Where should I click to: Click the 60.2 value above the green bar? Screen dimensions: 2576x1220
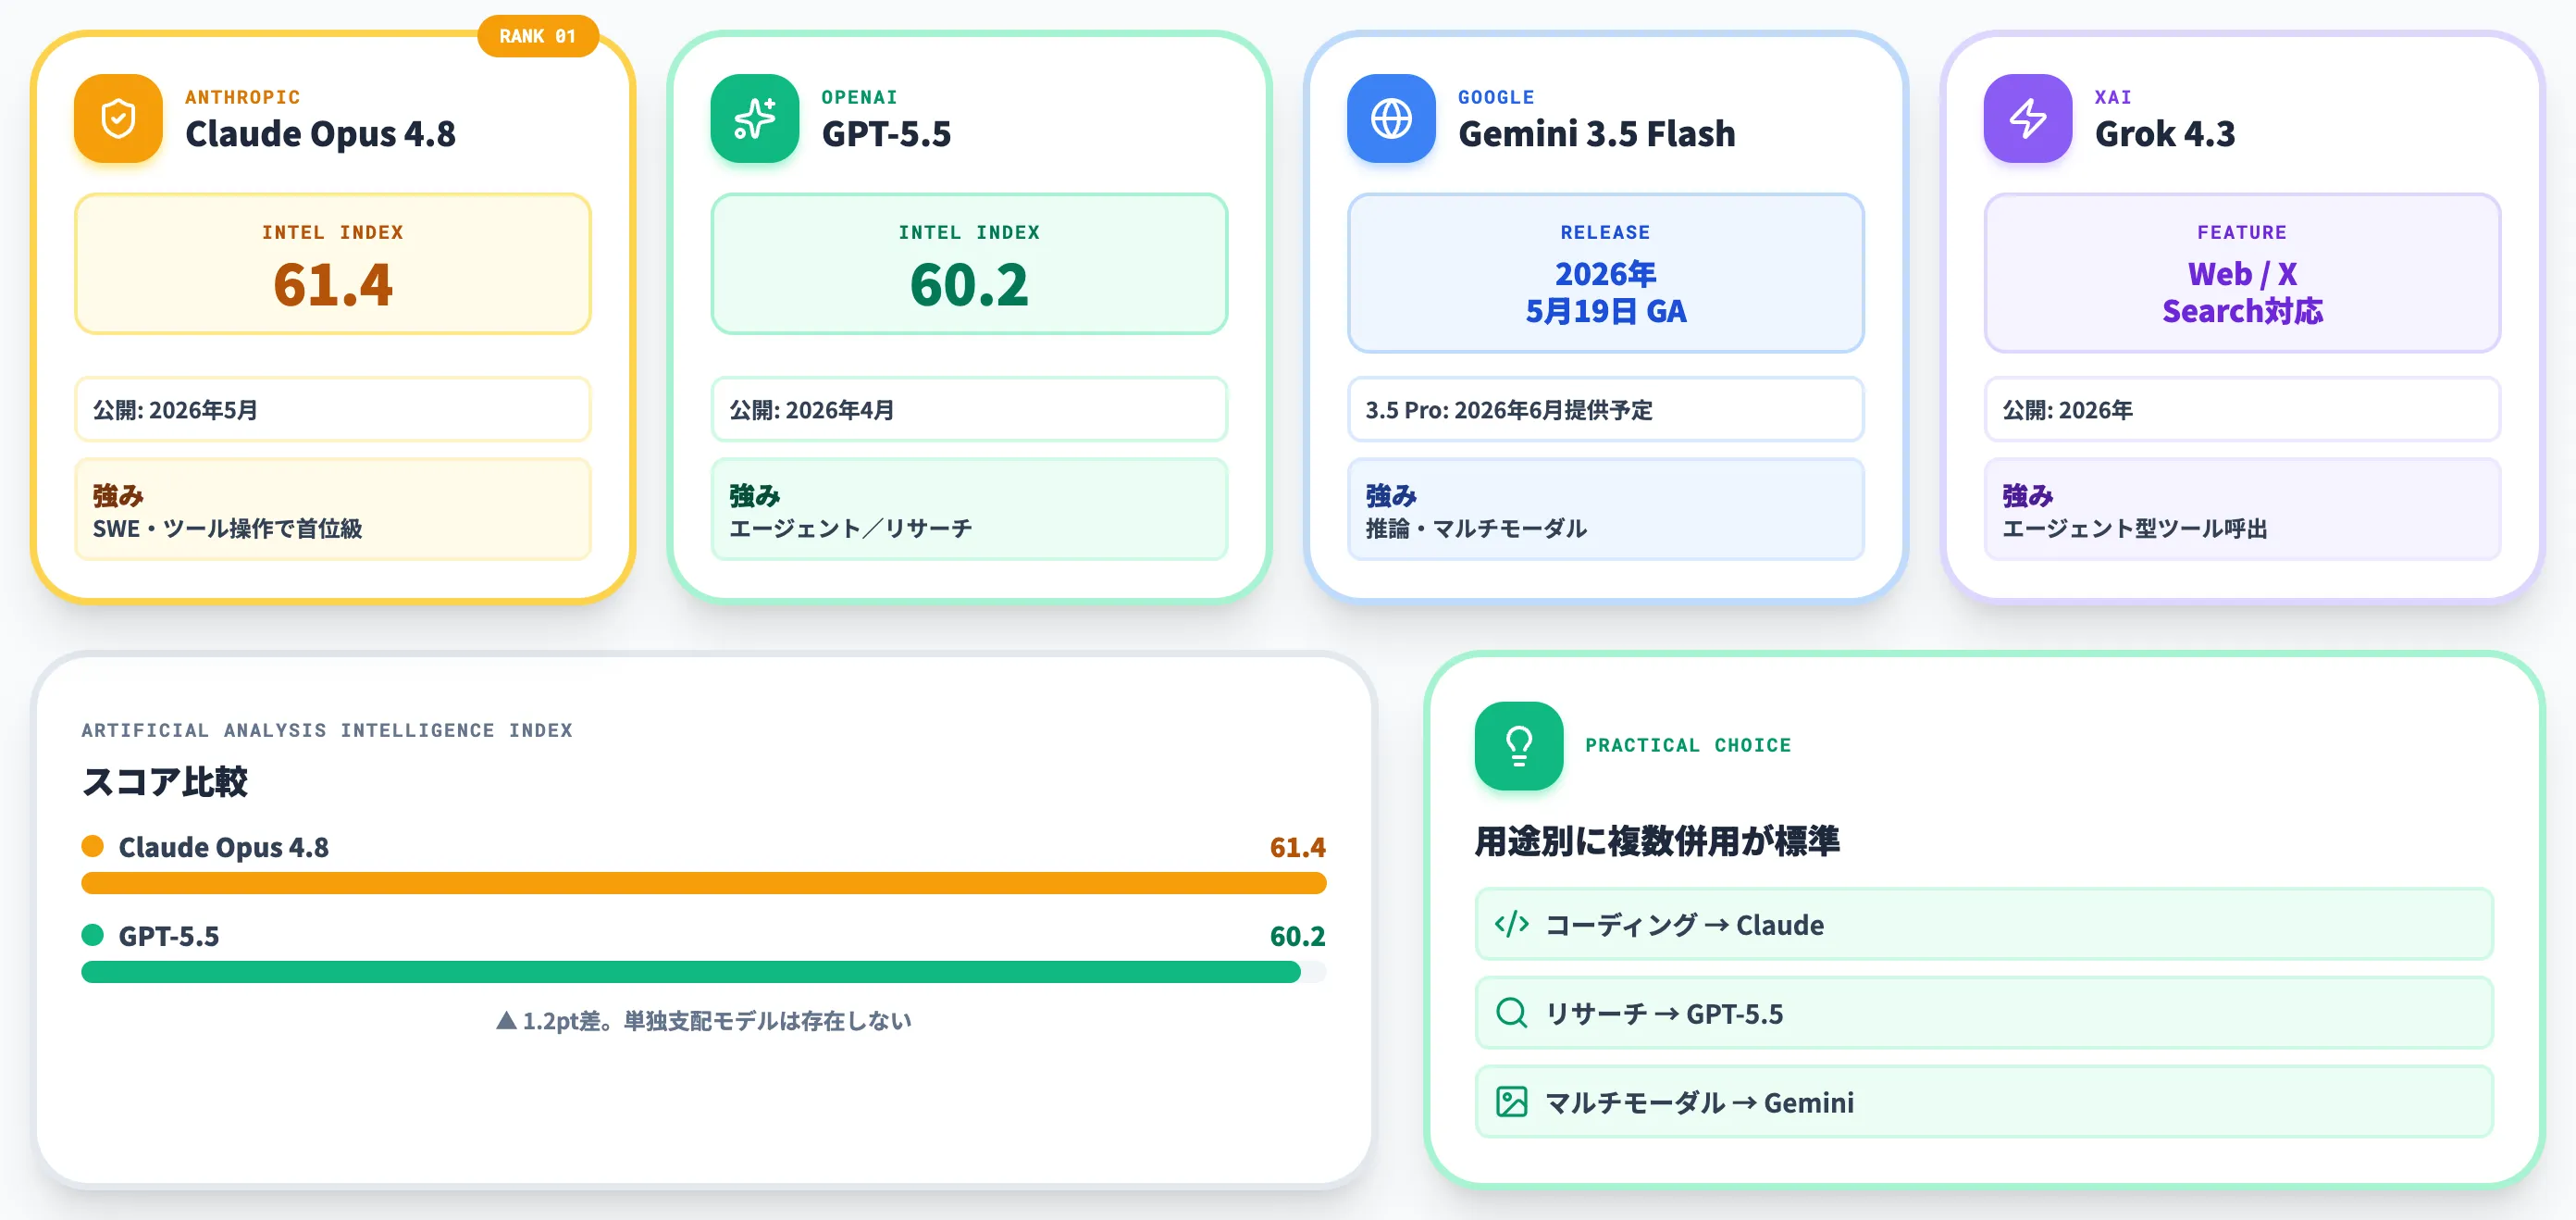1297,936
